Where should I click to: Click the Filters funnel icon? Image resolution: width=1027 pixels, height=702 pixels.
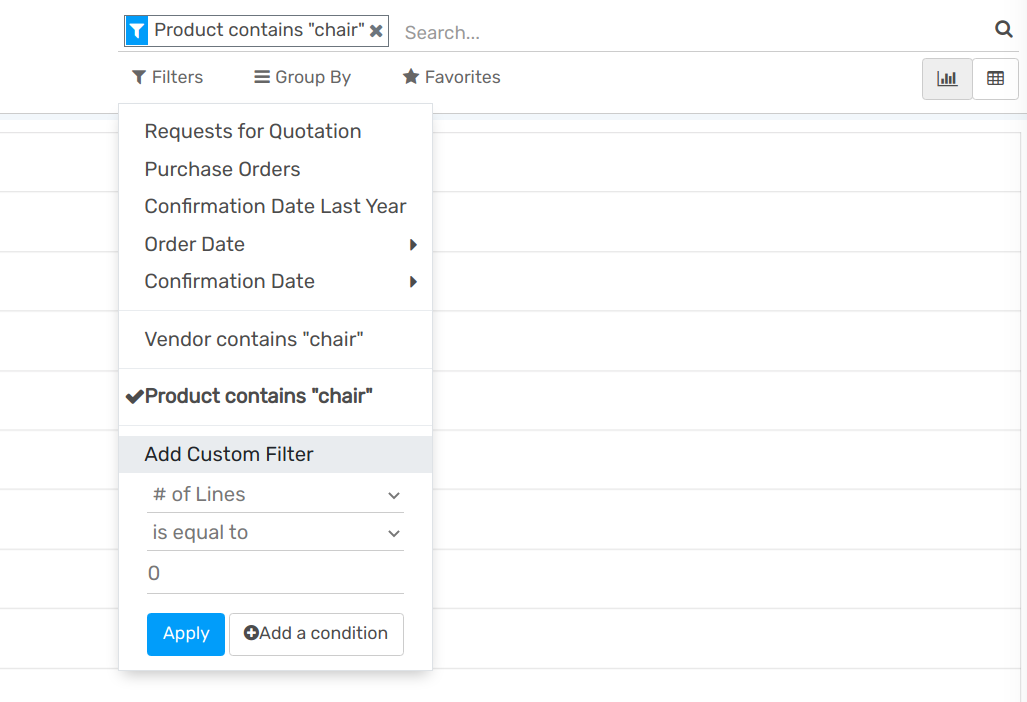click(x=139, y=77)
